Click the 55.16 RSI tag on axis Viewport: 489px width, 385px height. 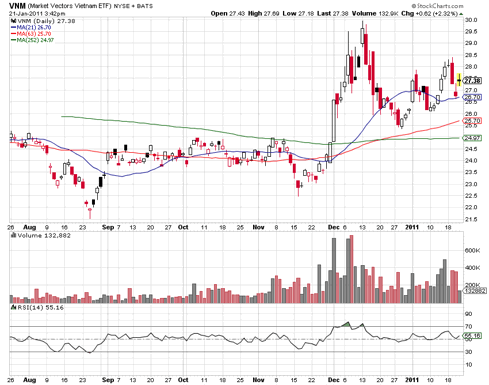(473, 336)
